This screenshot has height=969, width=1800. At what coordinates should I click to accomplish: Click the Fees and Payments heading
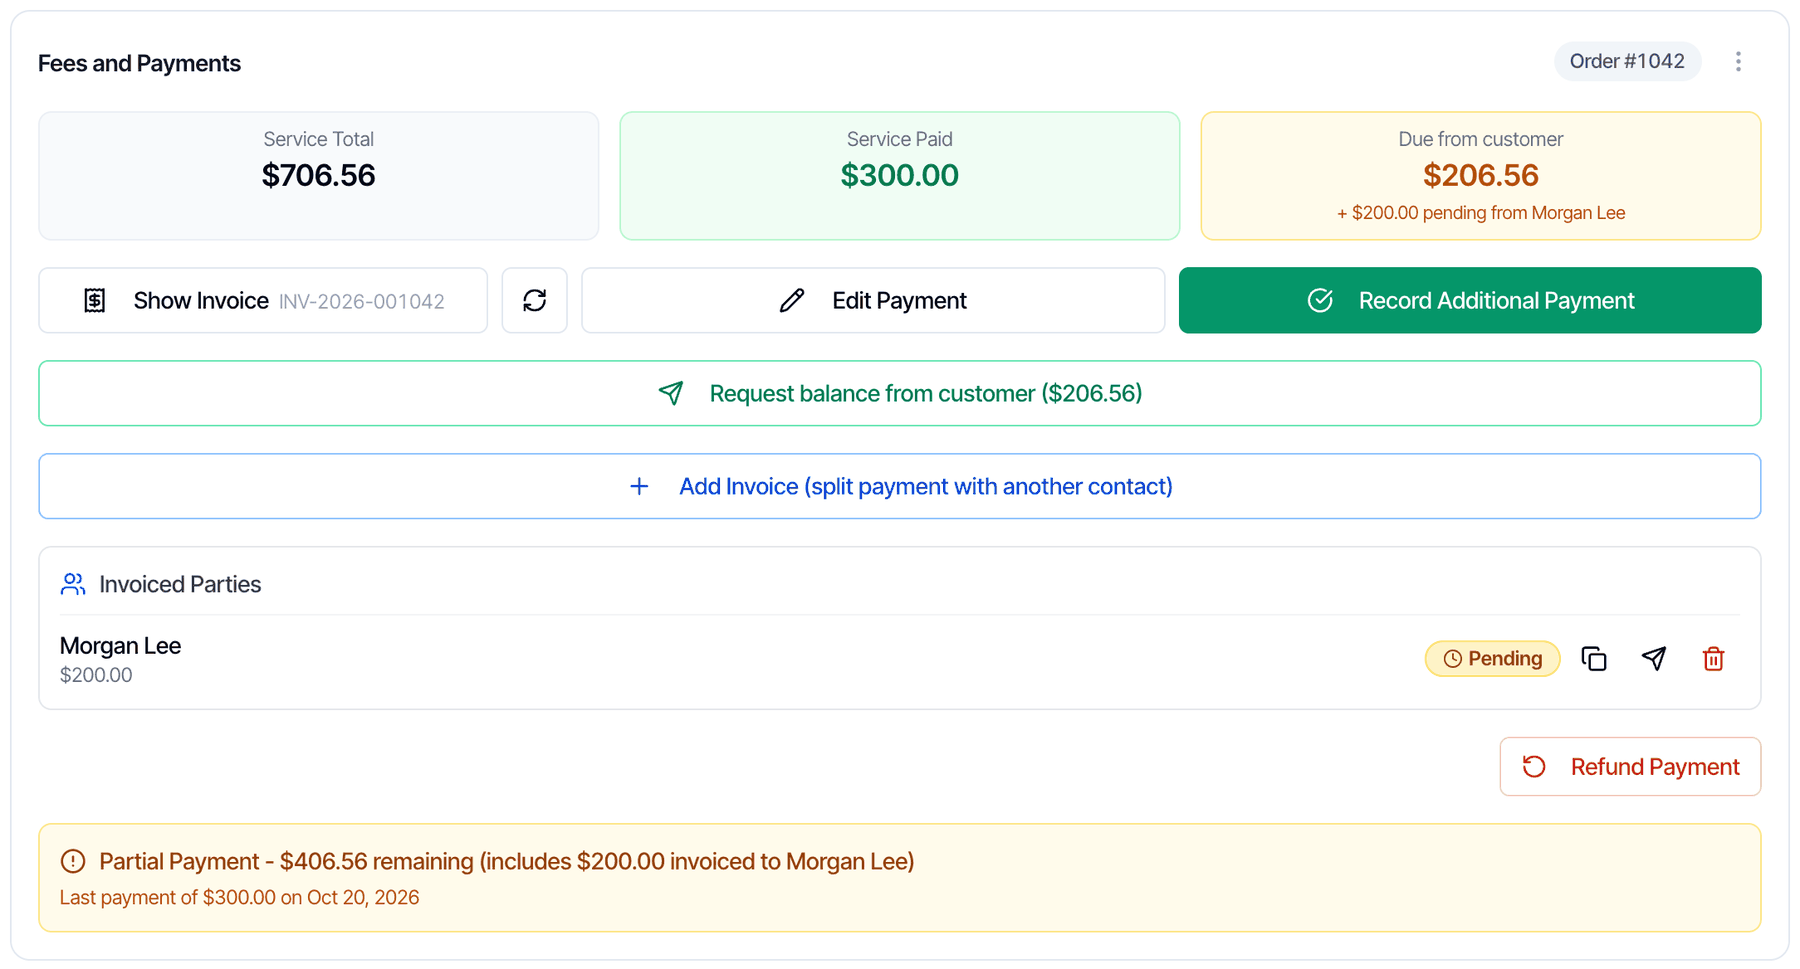coord(139,63)
